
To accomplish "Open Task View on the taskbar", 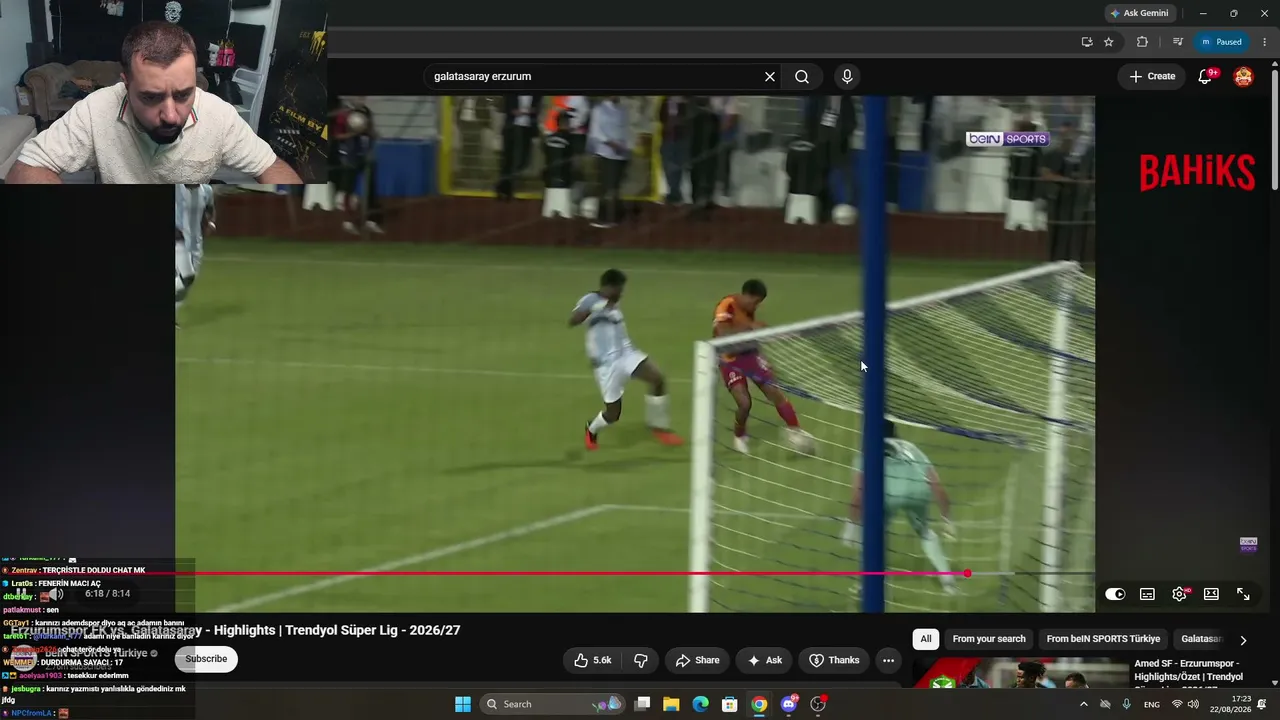I will click(x=643, y=704).
